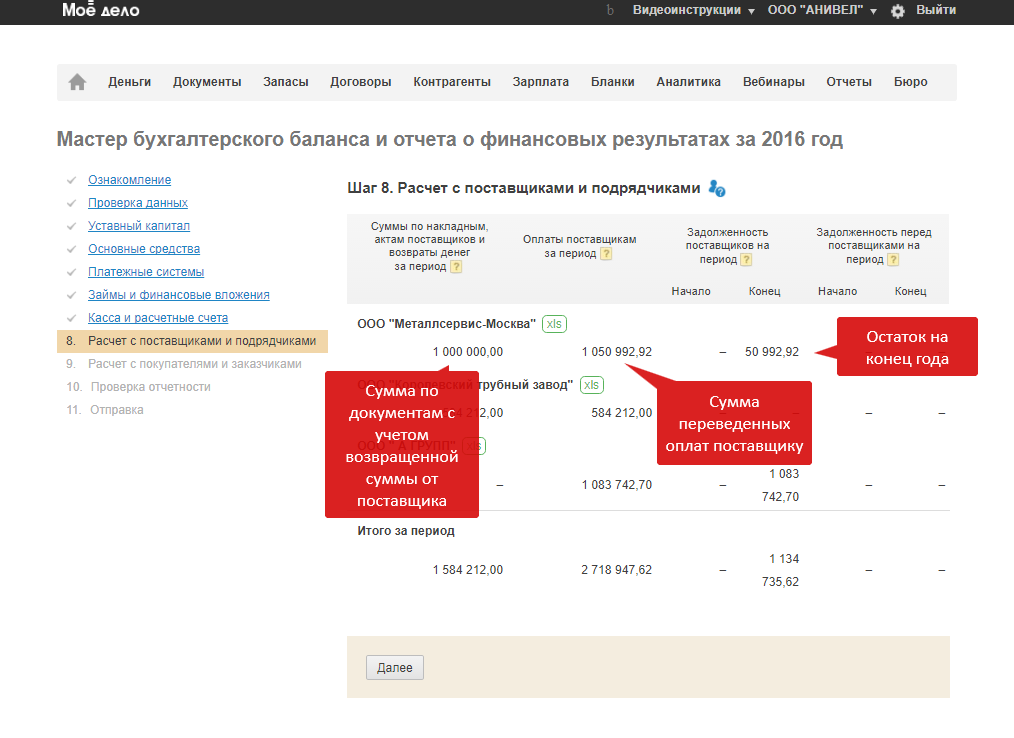Open the Зарплата menu
Image resolution: width=1014 pixels, height=738 pixels.
click(541, 82)
